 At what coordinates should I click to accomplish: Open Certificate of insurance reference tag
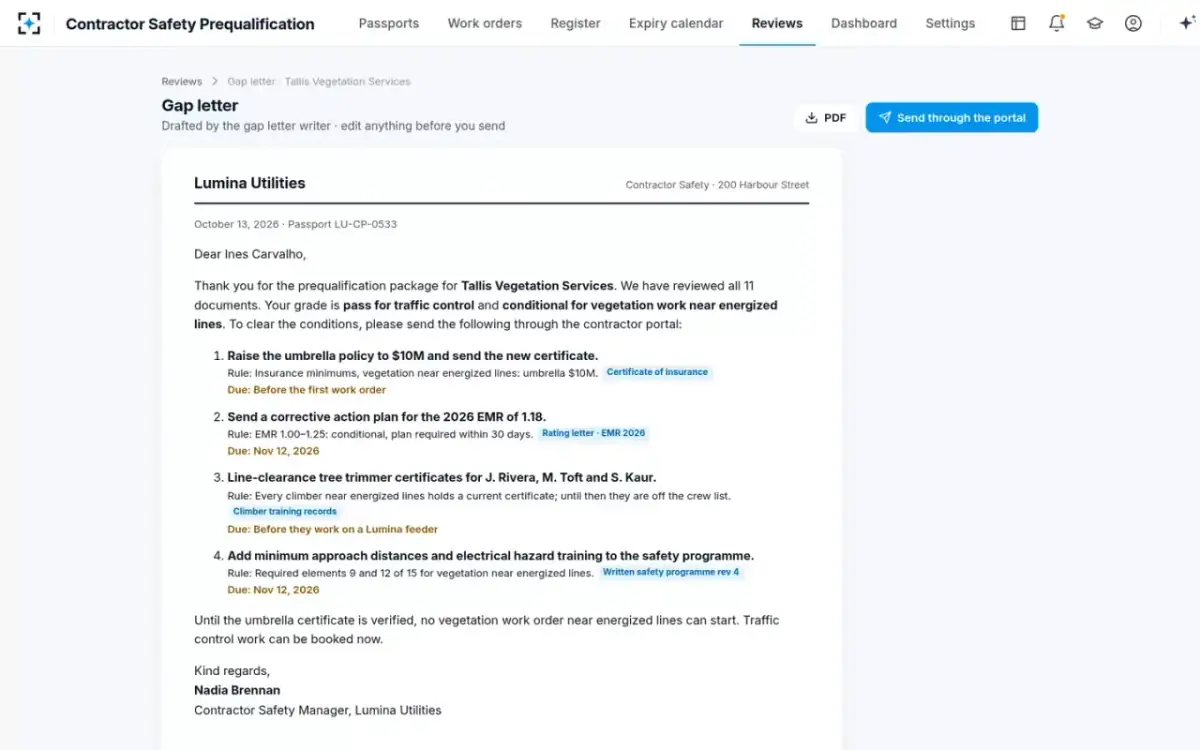657,372
